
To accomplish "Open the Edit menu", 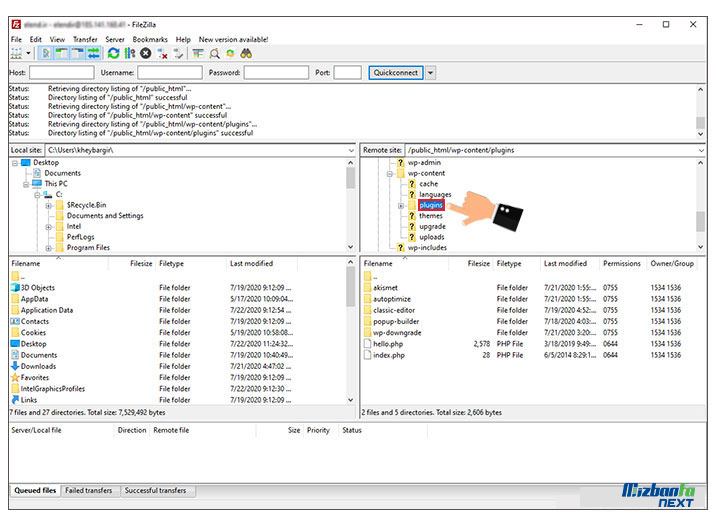I will [36, 40].
